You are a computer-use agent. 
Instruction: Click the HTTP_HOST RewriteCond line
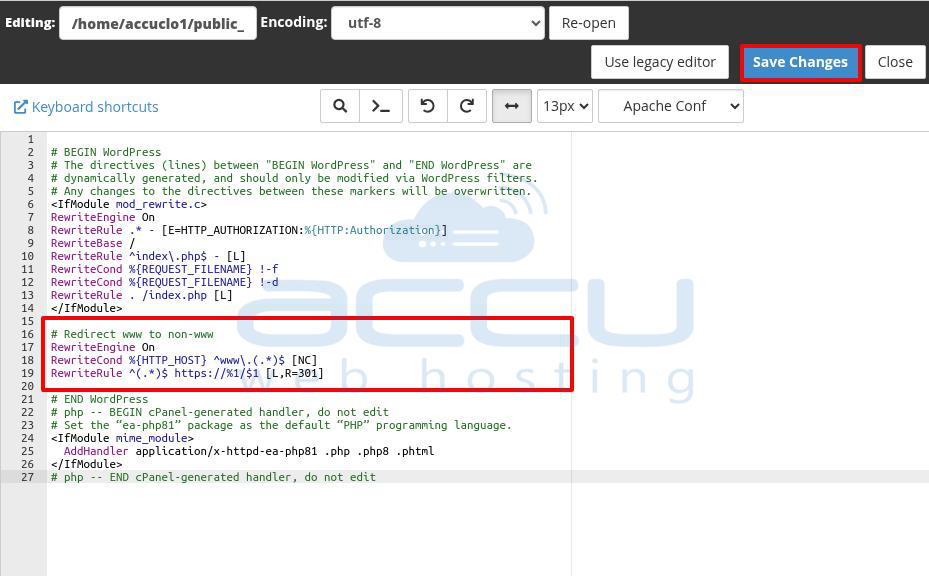[x=184, y=360]
